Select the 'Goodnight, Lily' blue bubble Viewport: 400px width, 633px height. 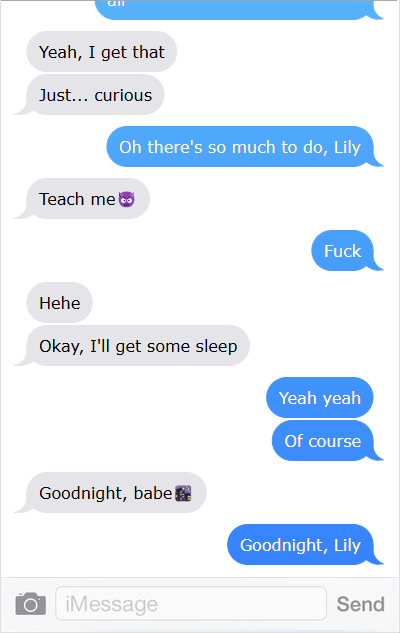pos(300,545)
